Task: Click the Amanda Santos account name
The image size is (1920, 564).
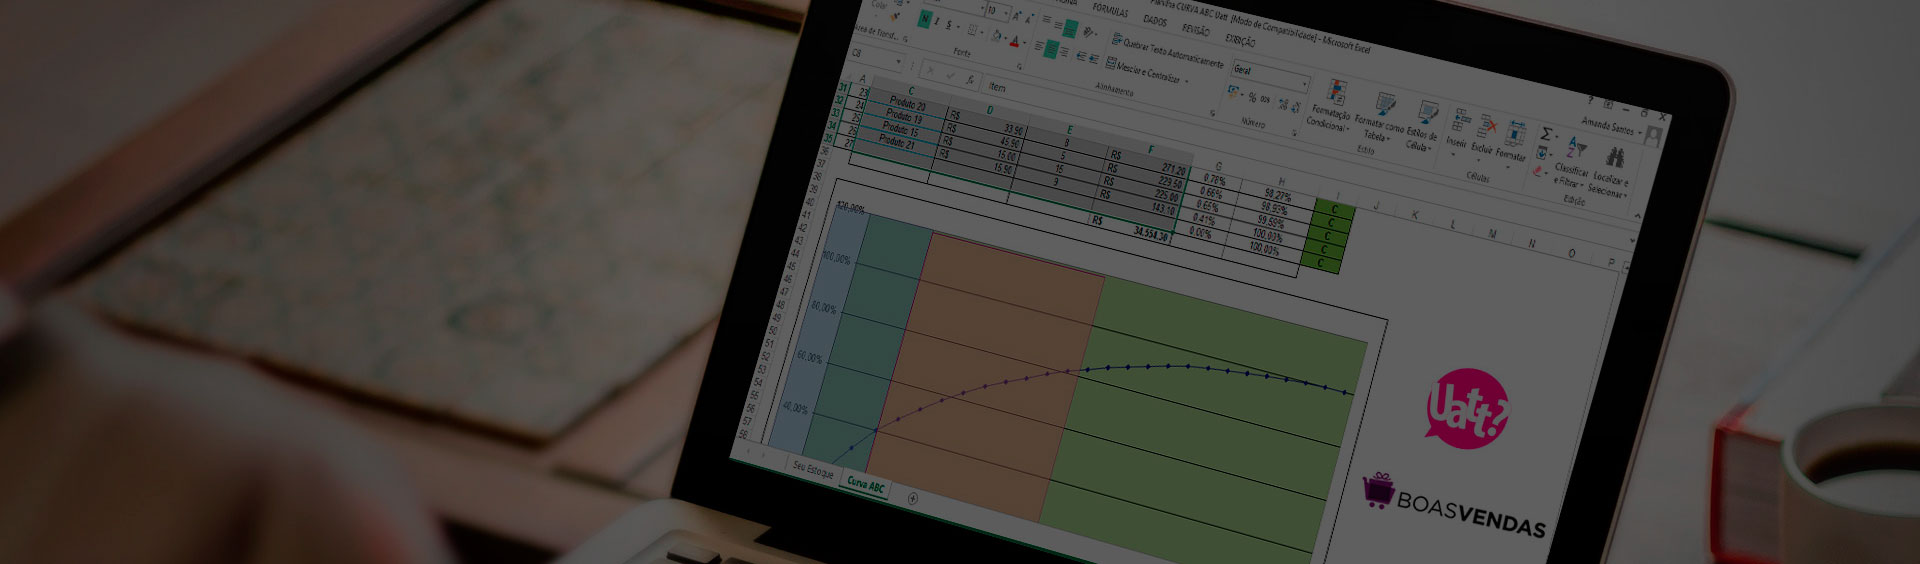Action: [x=1608, y=125]
